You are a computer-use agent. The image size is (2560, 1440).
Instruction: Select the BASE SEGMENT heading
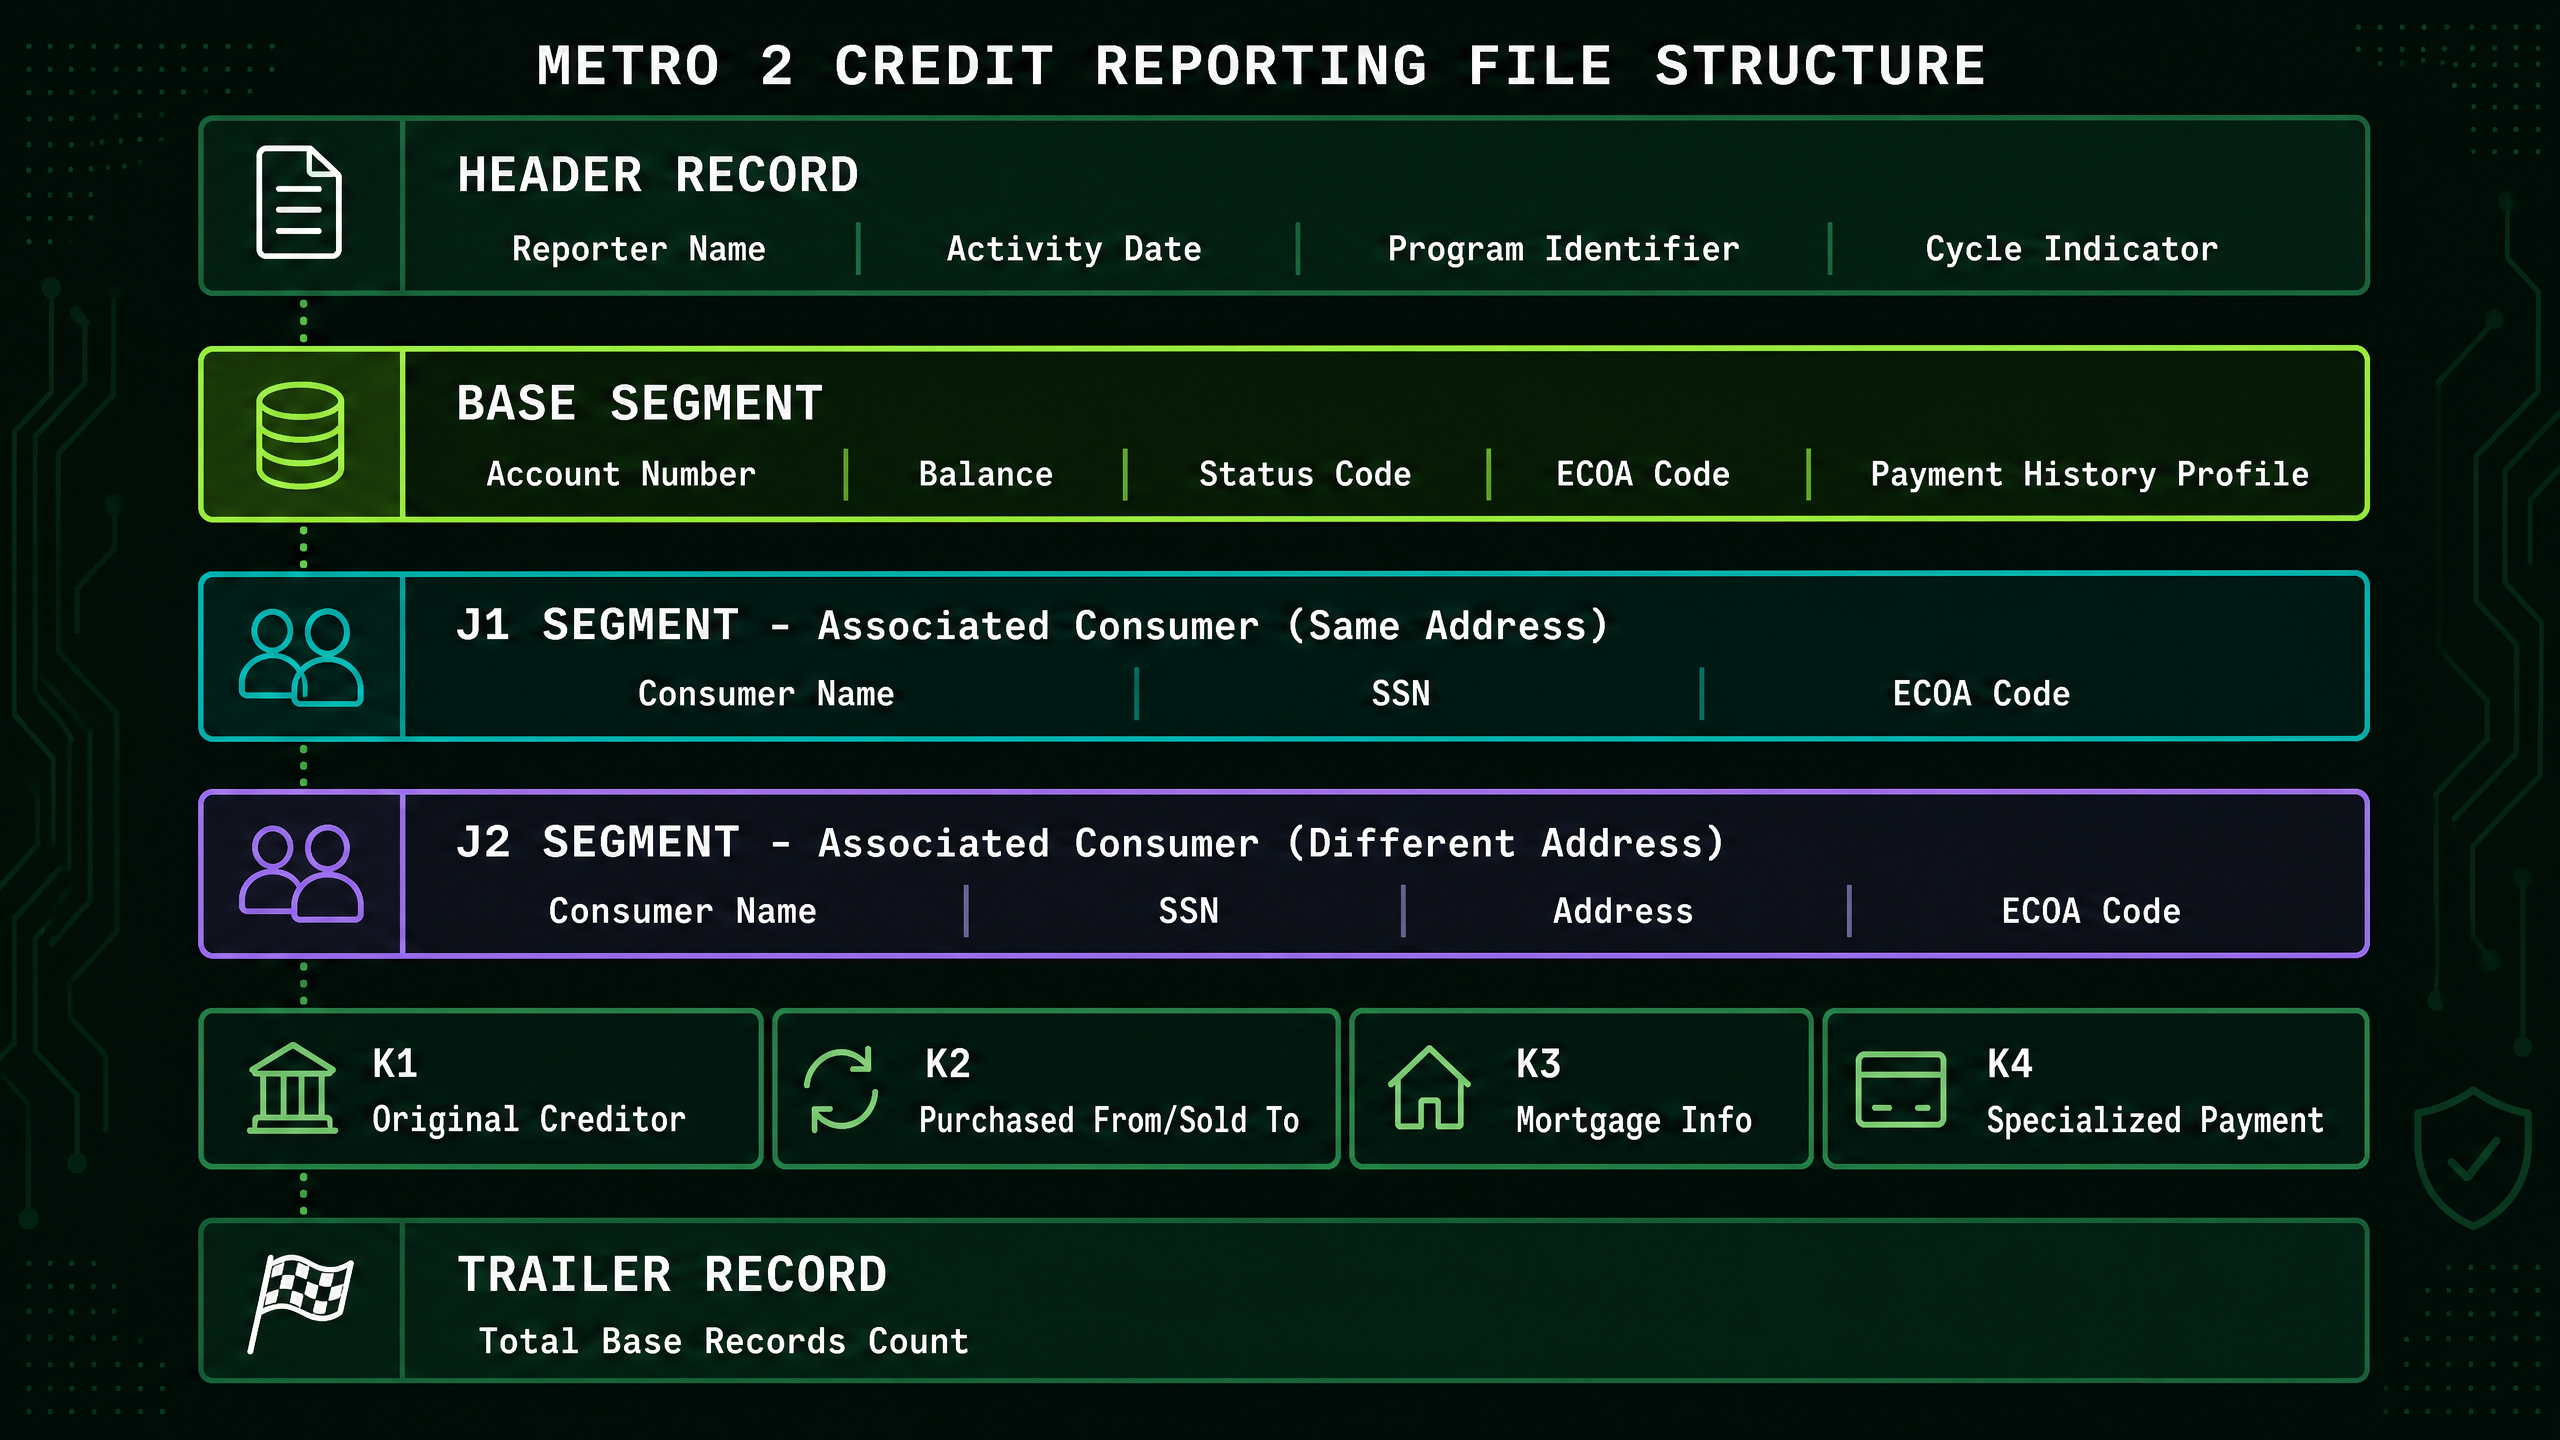click(640, 404)
